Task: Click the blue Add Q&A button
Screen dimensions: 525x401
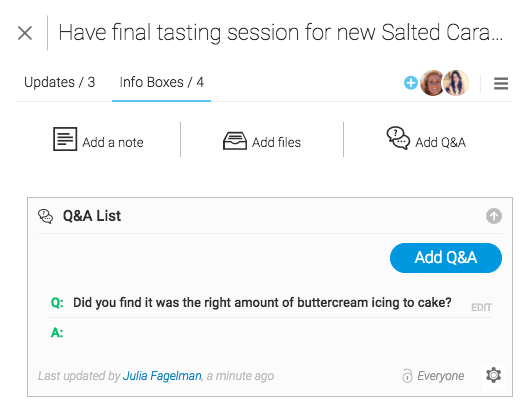Action: [446, 258]
